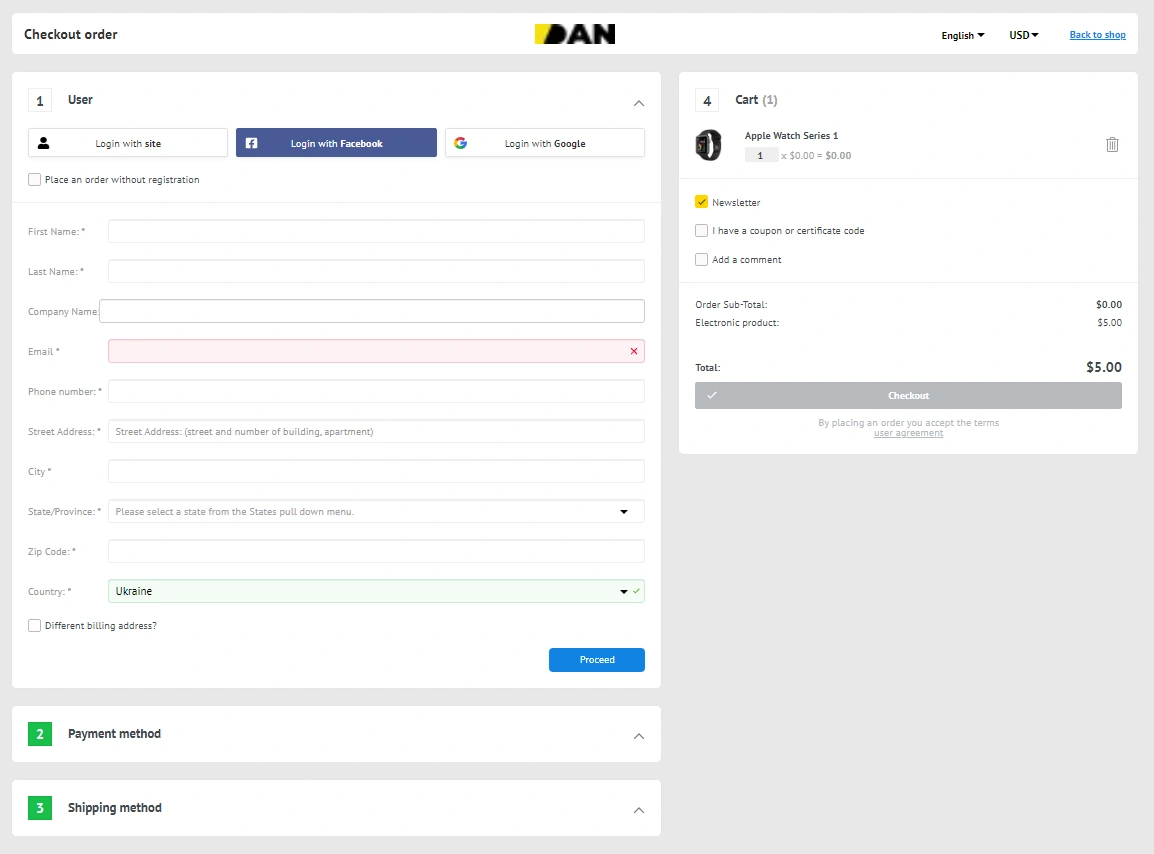The height and width of the screenshot is (854, 1154).
Task: Collapse the User section chevron
Action: pos(639,103)
